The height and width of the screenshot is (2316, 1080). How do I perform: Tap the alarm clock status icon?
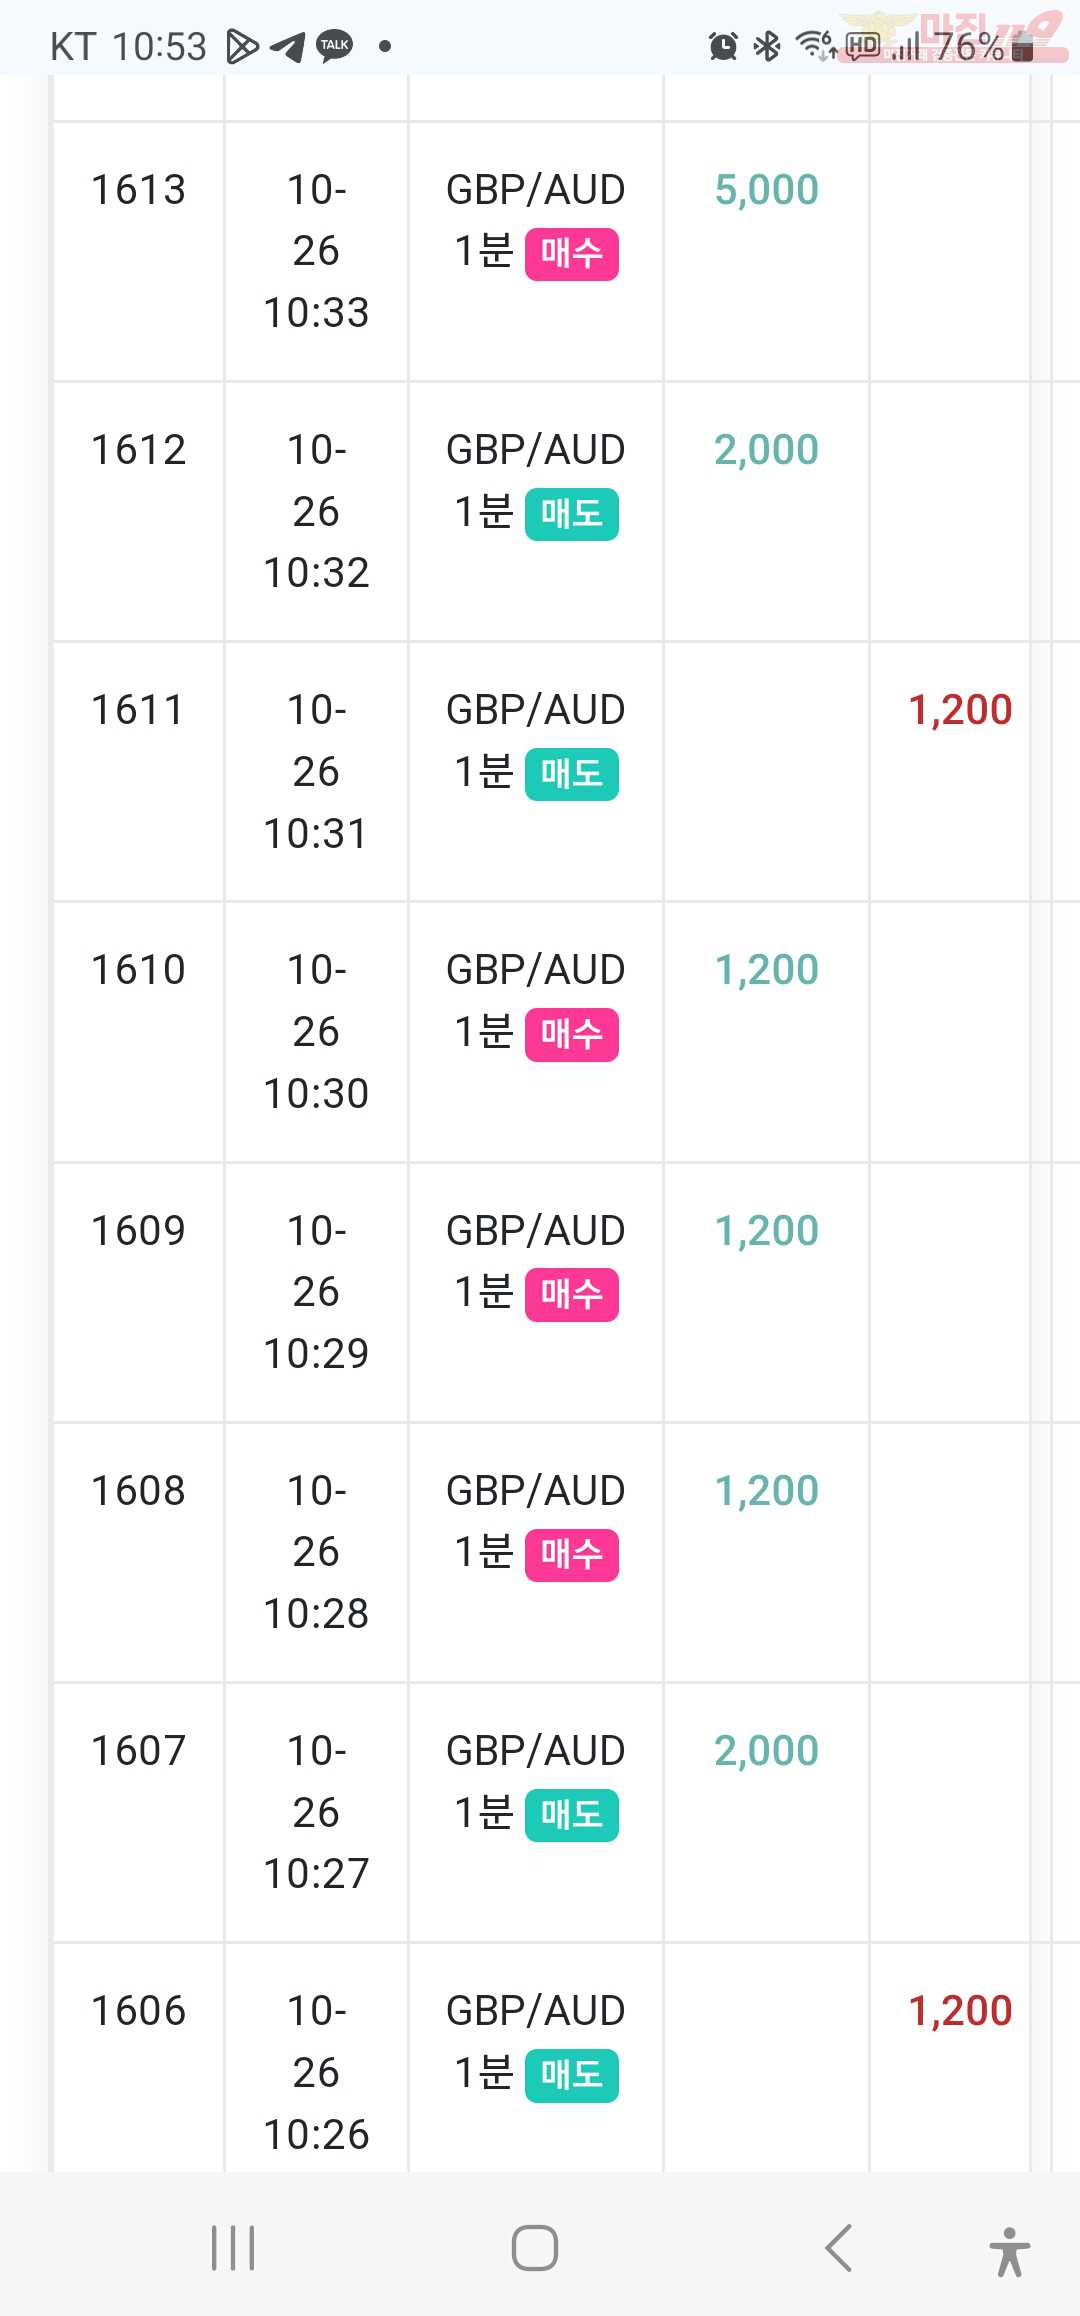click(723, 46)
